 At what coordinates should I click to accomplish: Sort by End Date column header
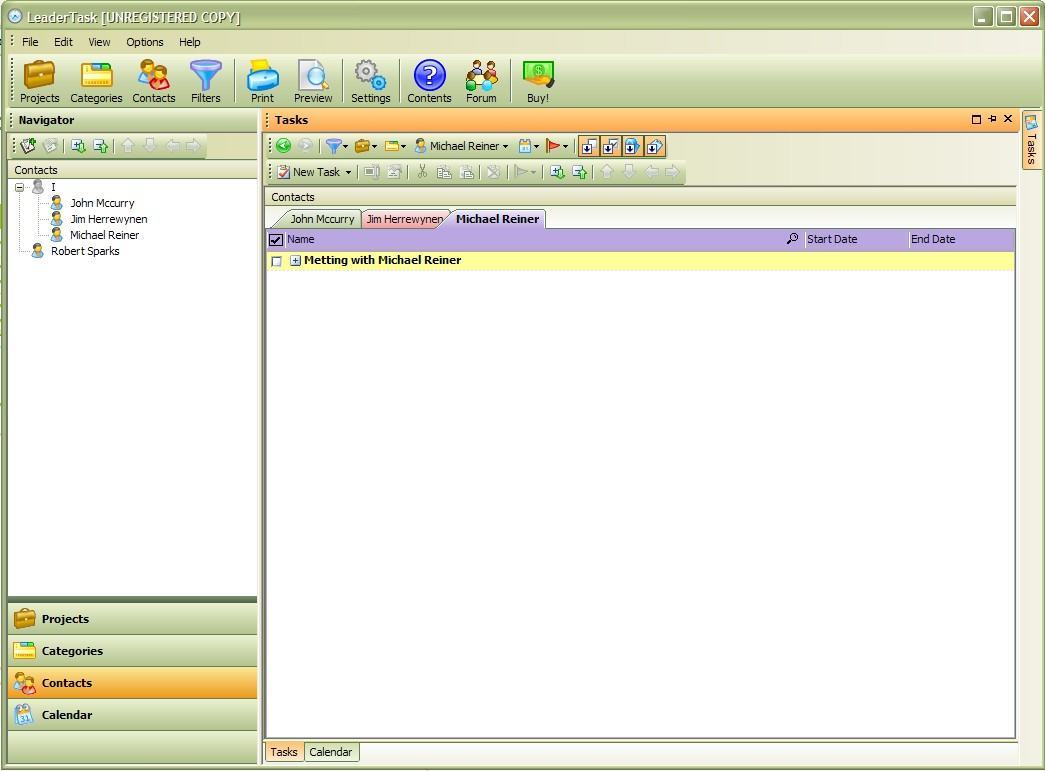[962, 239]
